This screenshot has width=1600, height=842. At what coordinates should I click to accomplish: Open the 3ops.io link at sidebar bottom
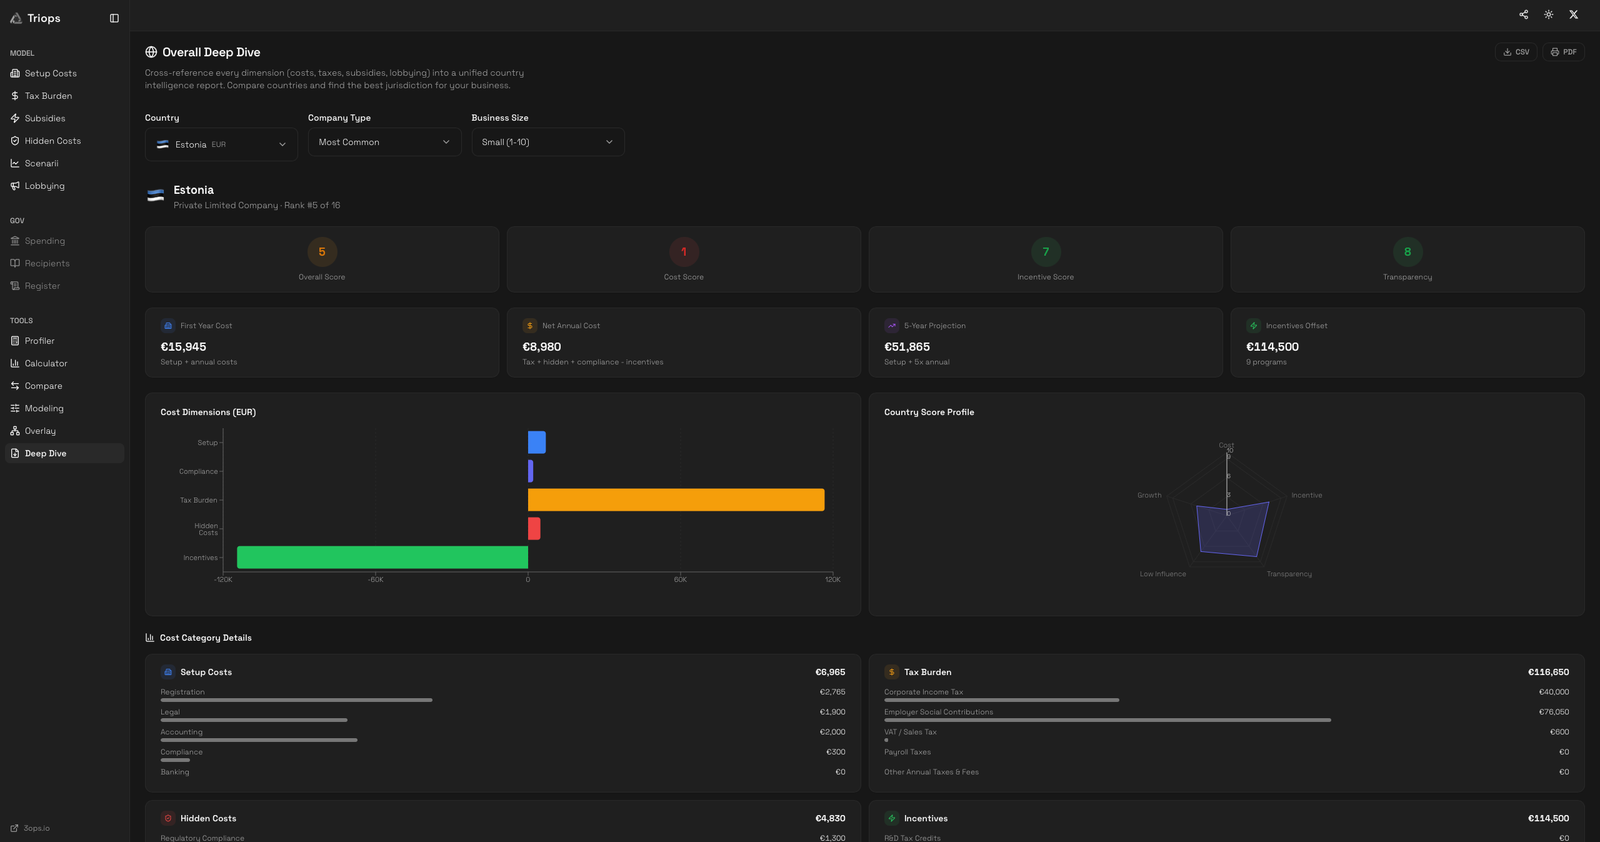(36, 828)
